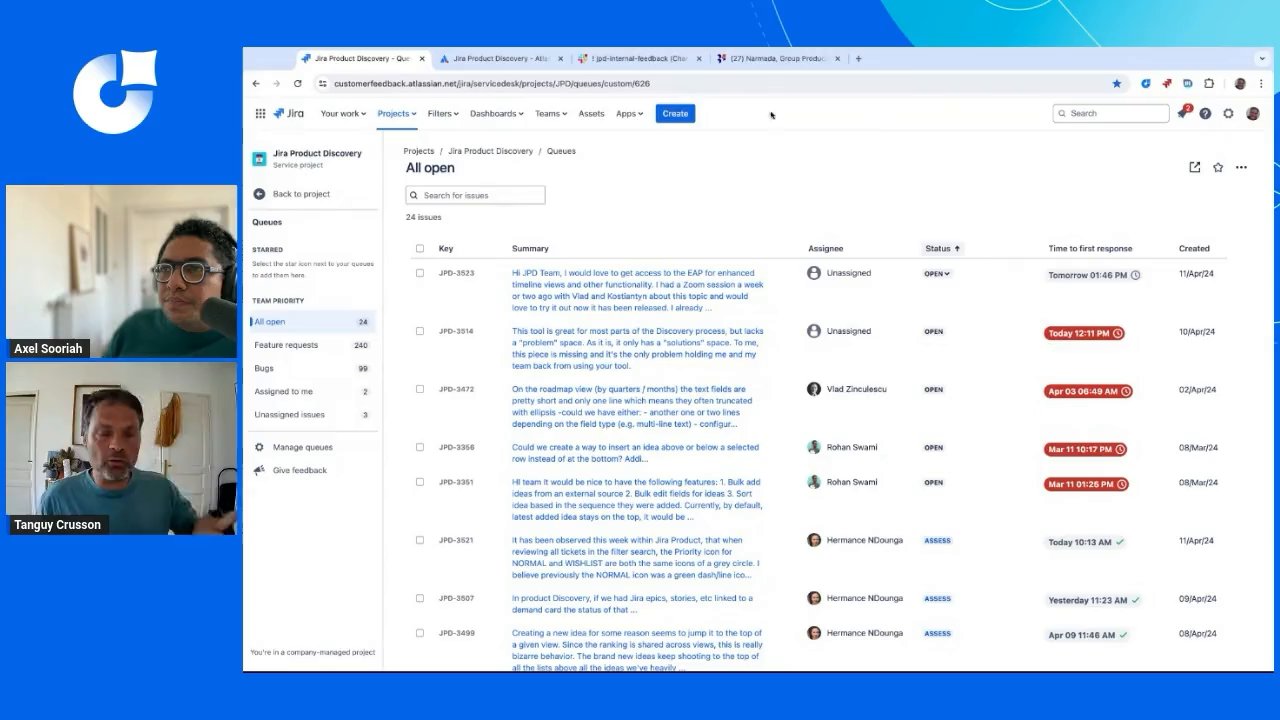Open queue in new window icon

[1194, 167]
